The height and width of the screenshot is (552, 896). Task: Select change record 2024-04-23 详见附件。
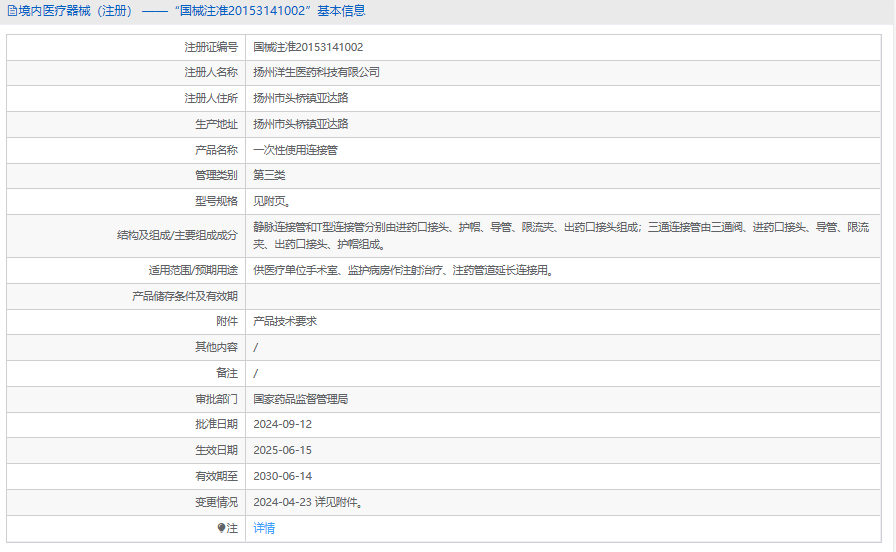coord(309,502)
